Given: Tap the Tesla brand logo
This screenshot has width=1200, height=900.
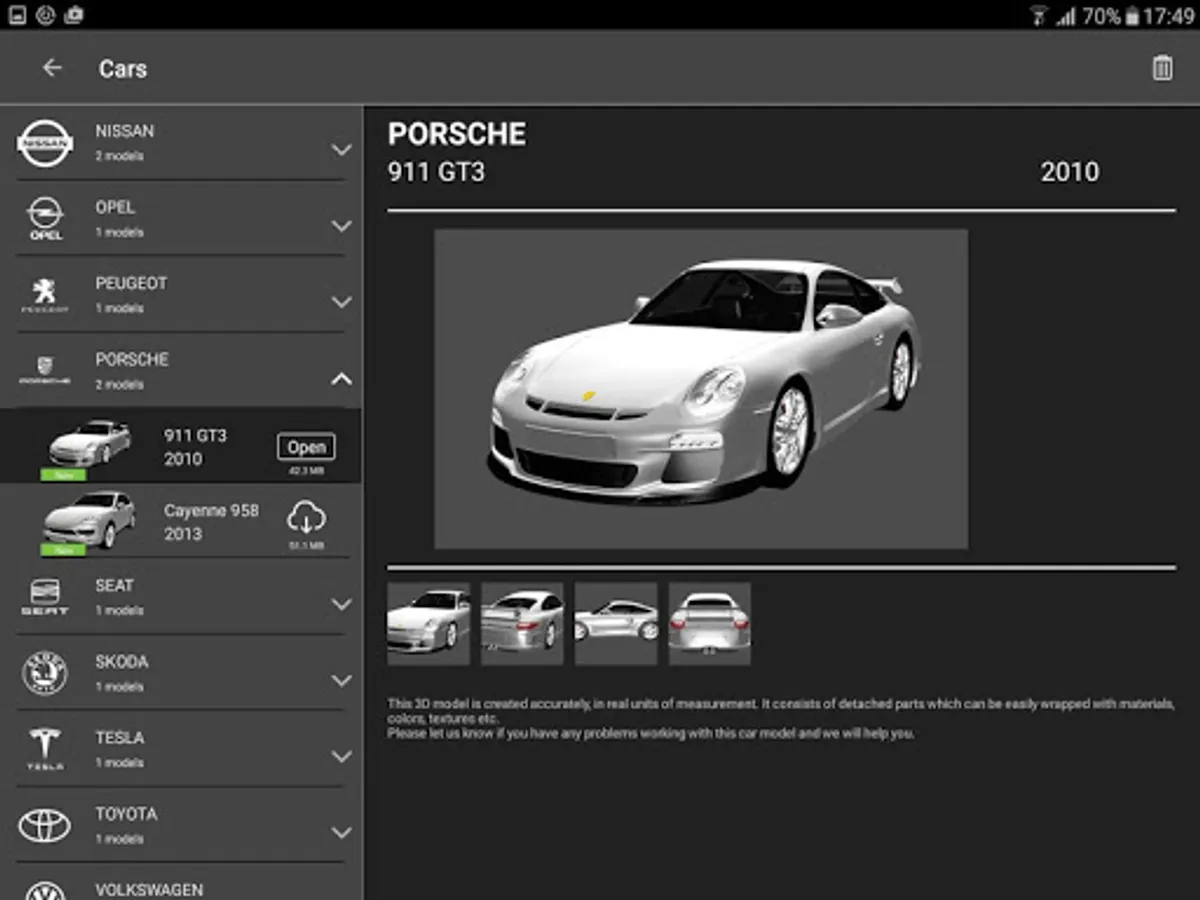Looking at the screenshot, I should click(45, 749).
